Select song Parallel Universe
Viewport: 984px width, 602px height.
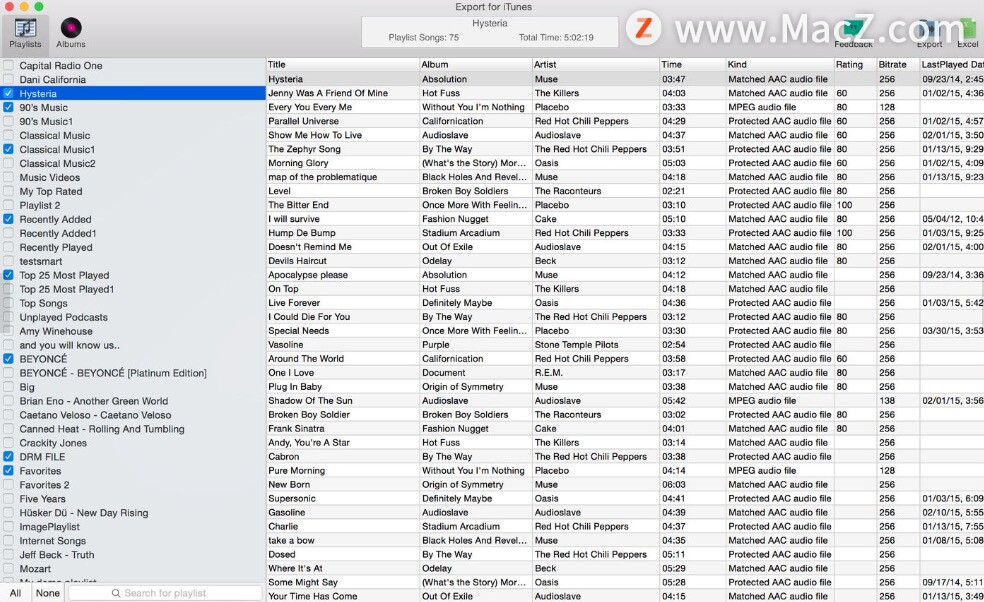click(x=303, y=121)
